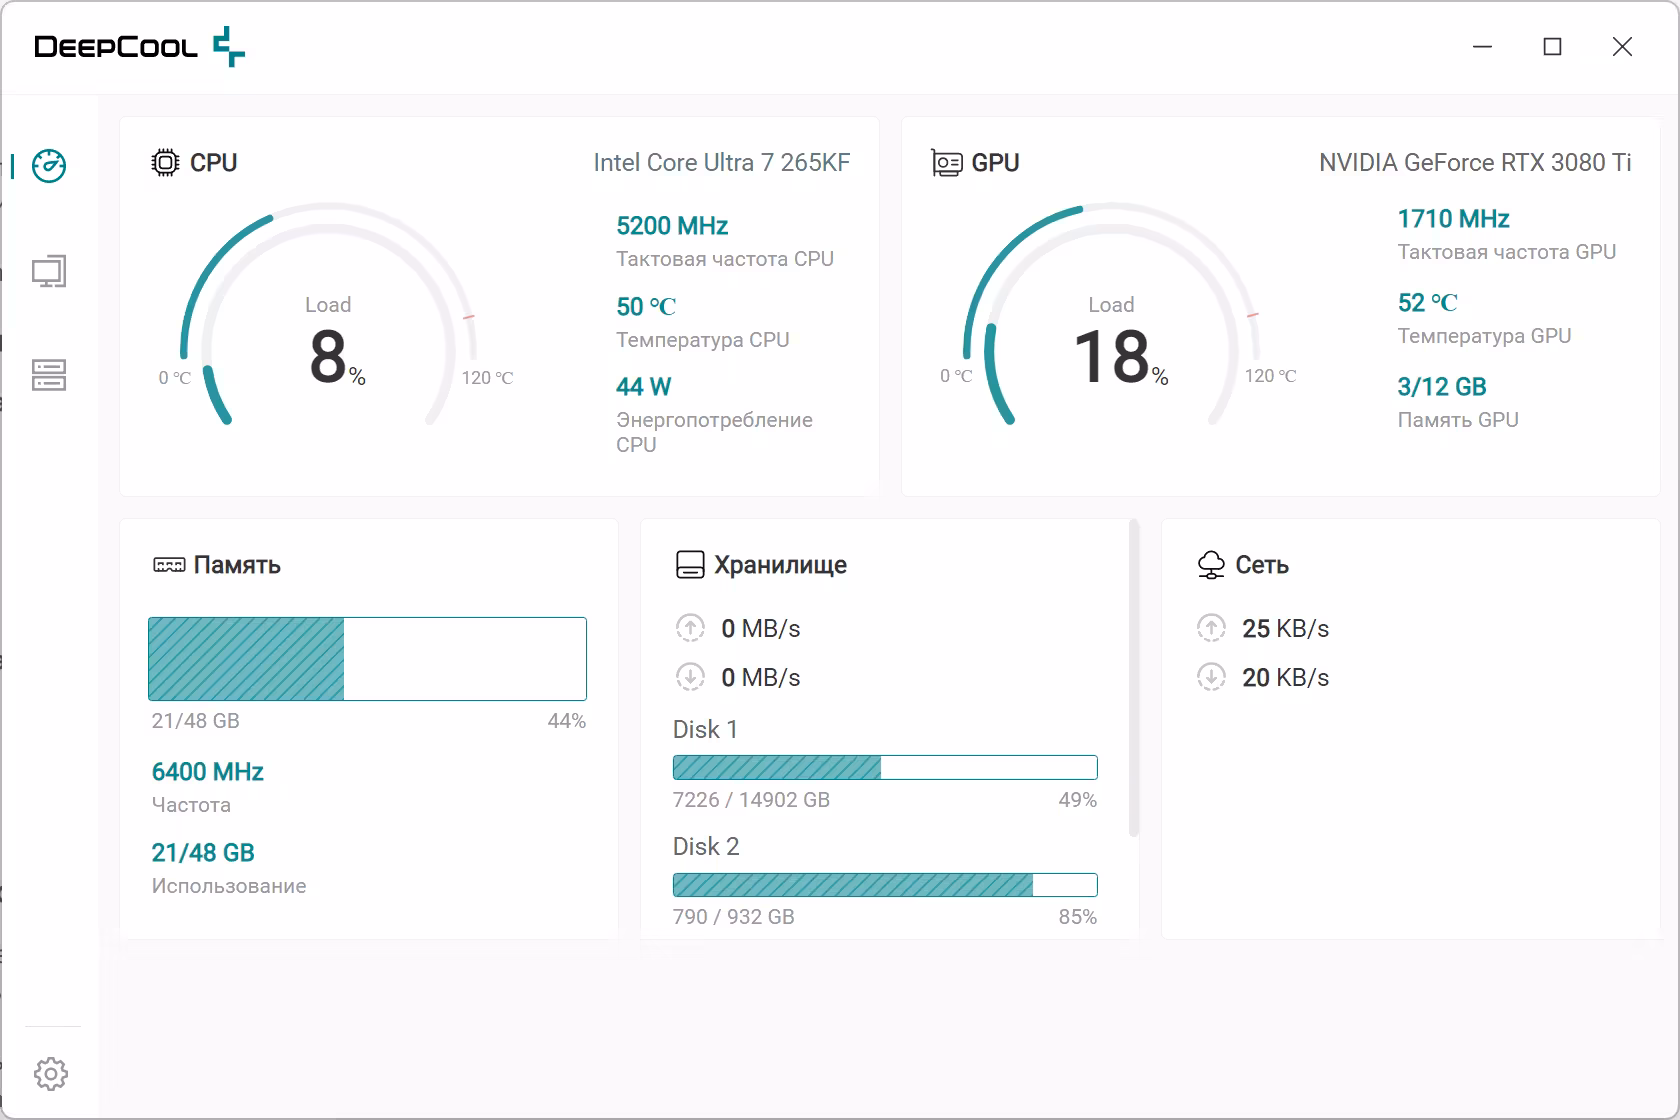1680x1120 pixels.
Task: Click the DeepCool logo
Action: click(x=139, y=47)
